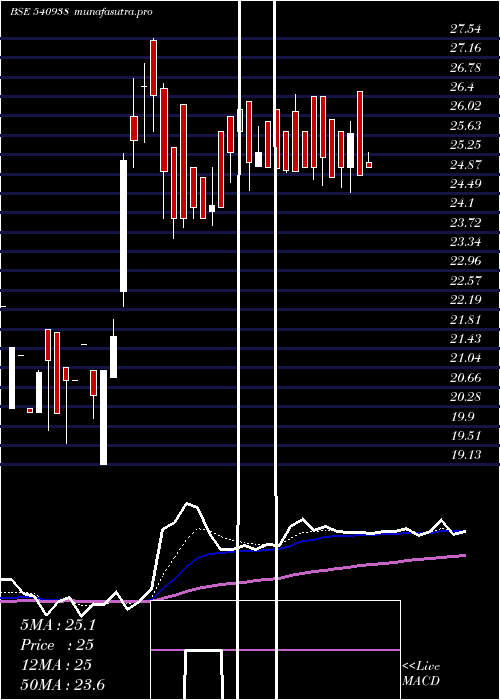
Task: Click the 22.96 price axis label
Action: coord(466,261)
